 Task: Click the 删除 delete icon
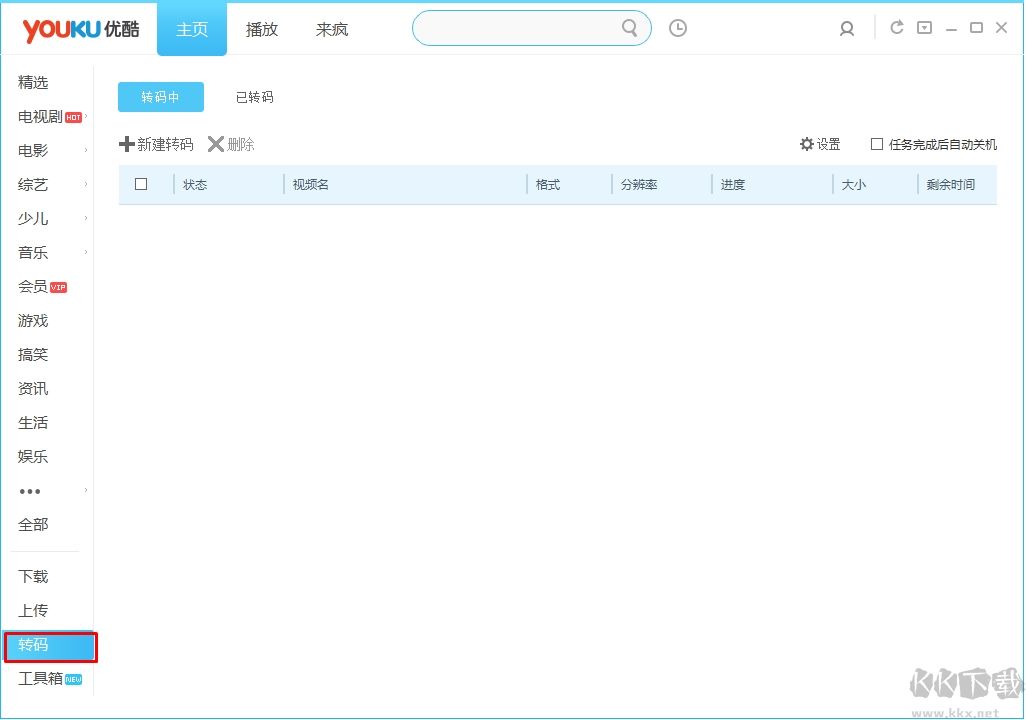point(216,144)
